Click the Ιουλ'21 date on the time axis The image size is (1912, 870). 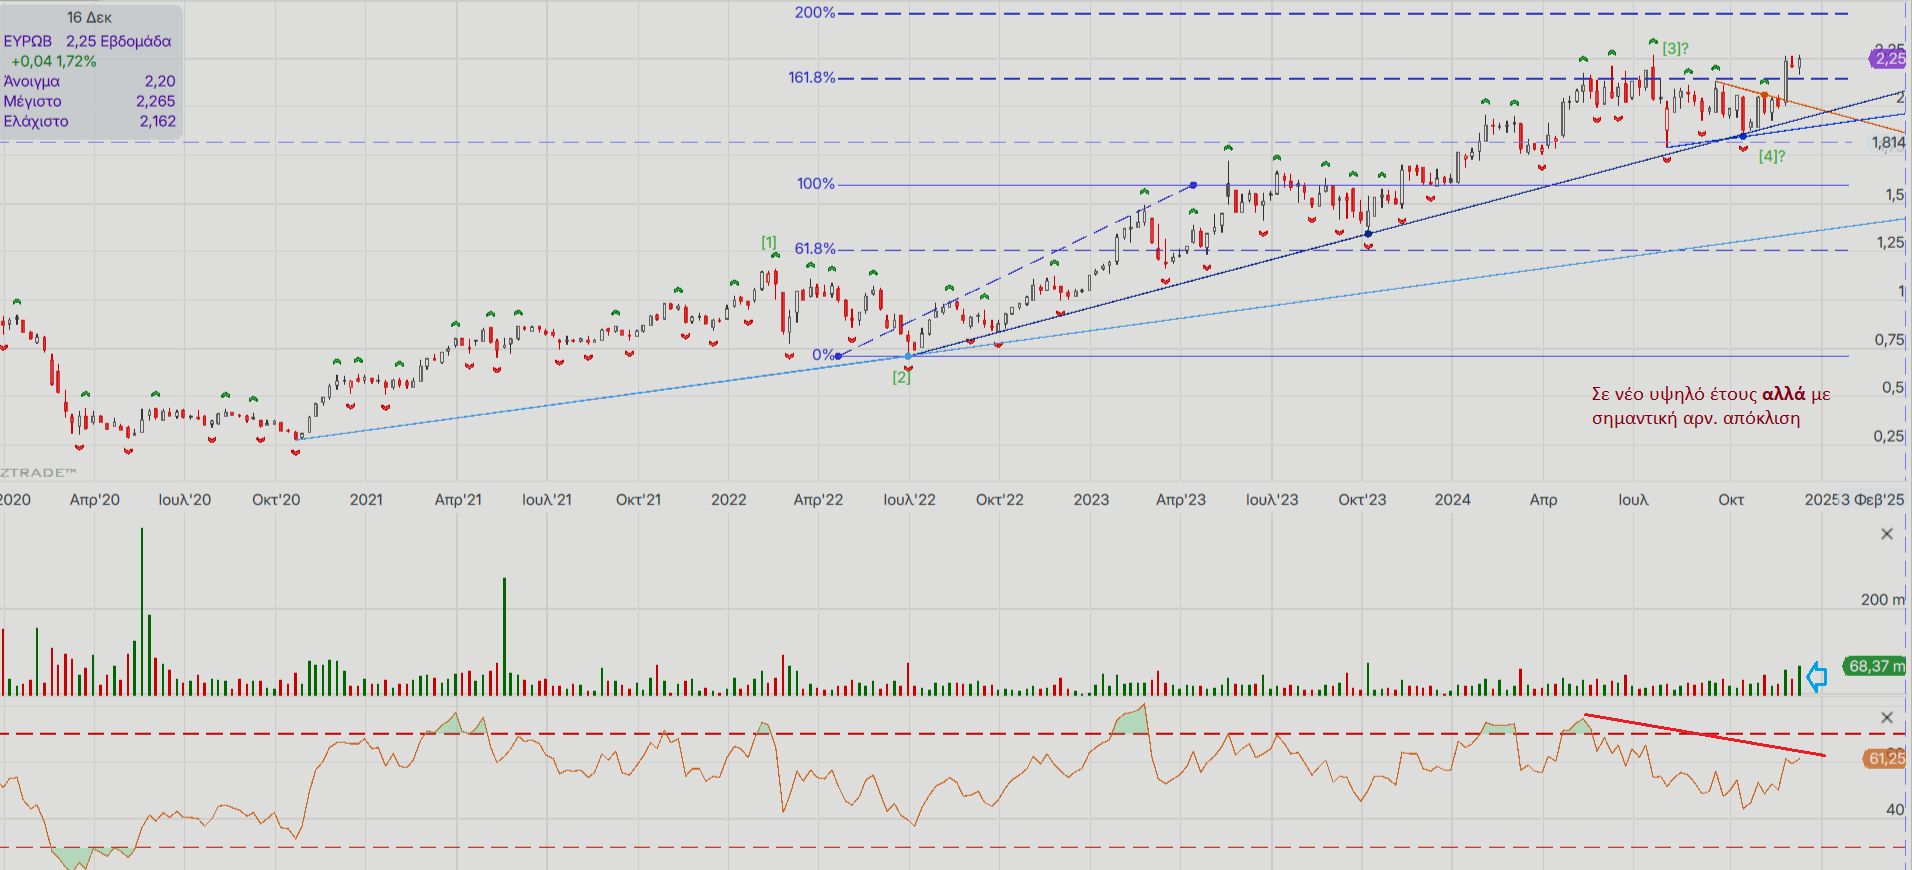click(547, 499)
